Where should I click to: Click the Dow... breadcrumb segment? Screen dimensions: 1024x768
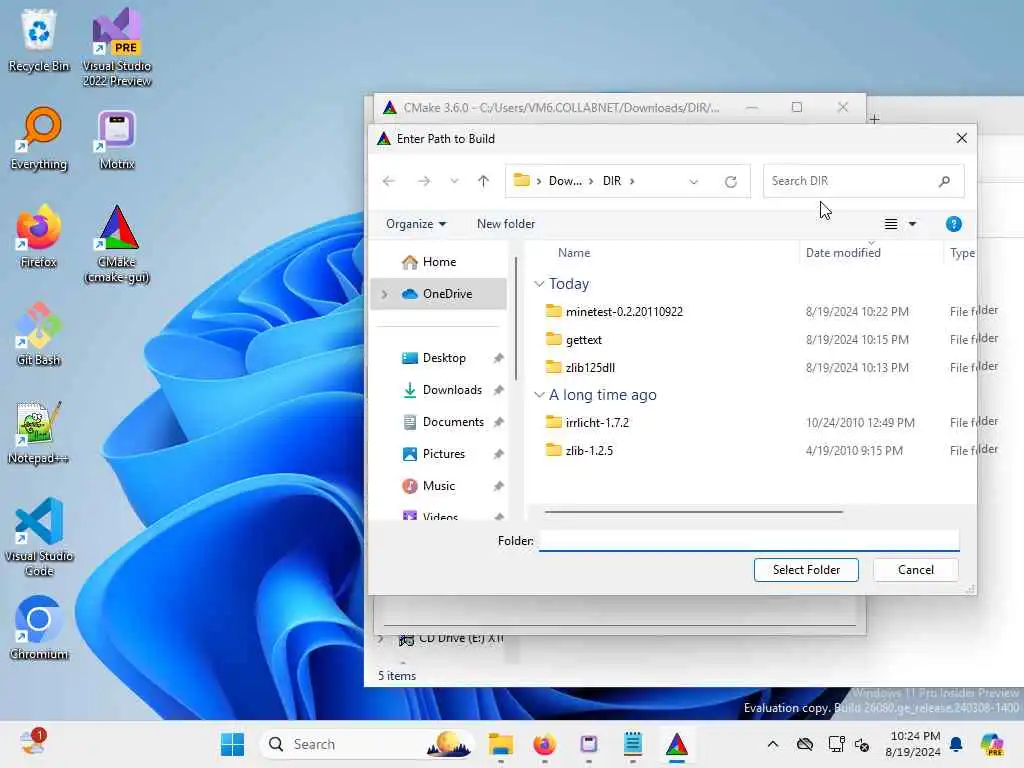(x=565, y=181)
